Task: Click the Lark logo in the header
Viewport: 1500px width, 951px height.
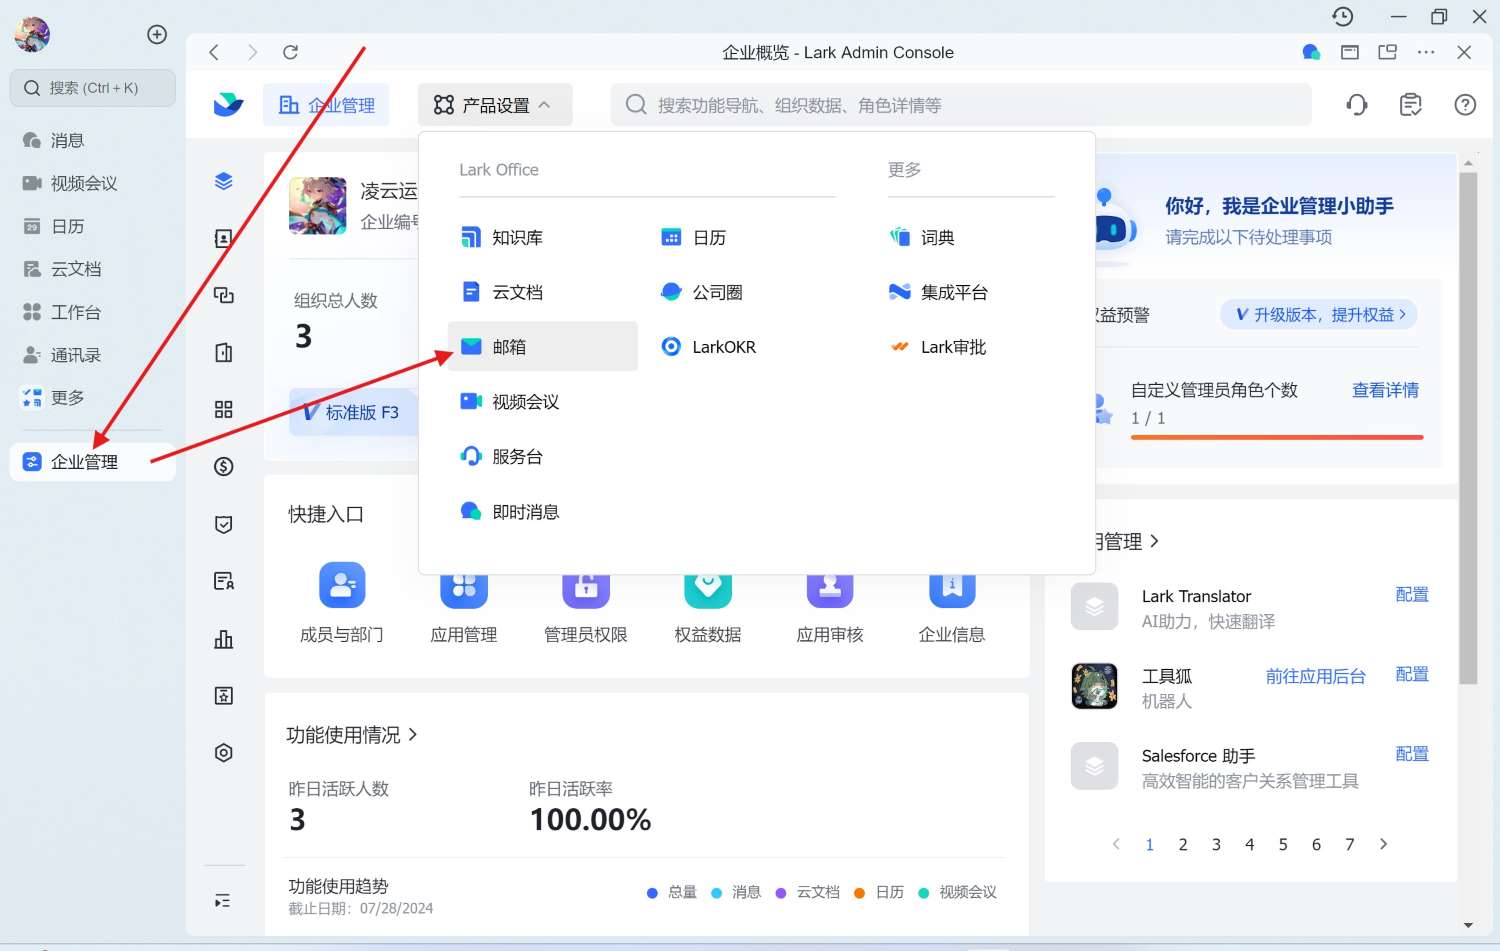Action: 228,104
